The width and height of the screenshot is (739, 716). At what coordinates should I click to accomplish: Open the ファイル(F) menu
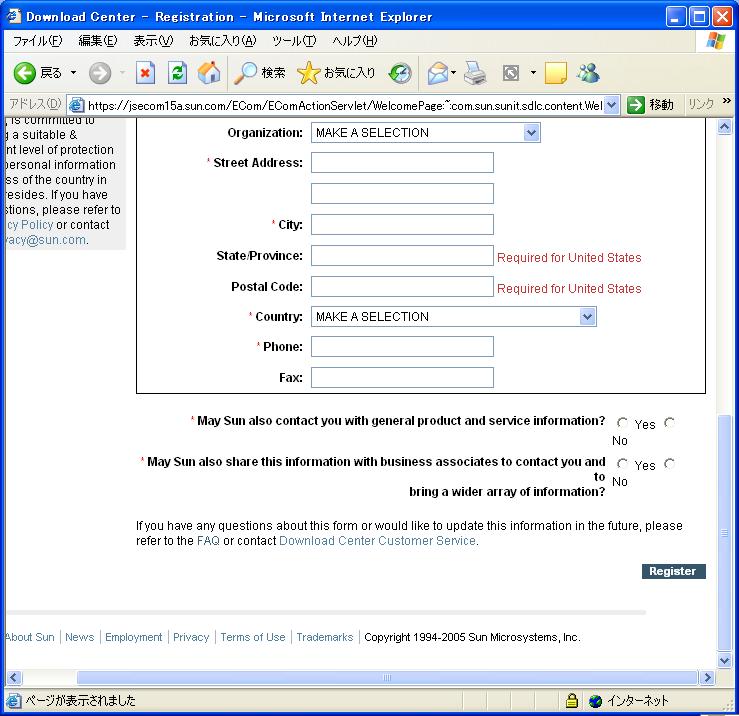tap(37, 41)
